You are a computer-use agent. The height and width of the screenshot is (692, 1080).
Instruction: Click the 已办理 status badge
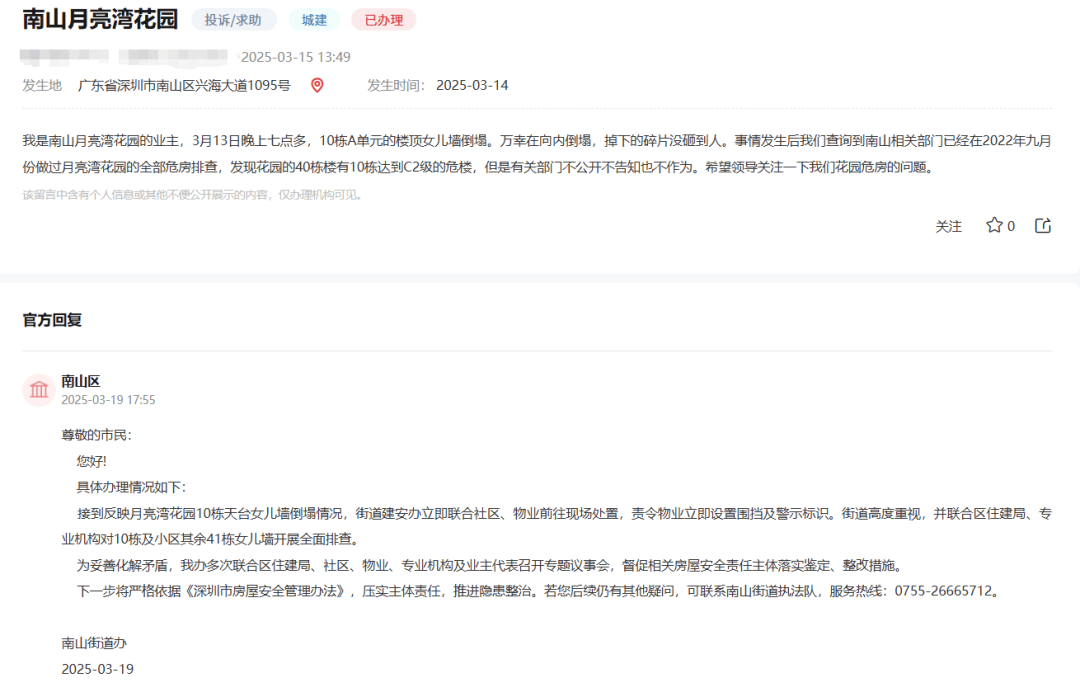pyautogui.click(x=383, y=20)
